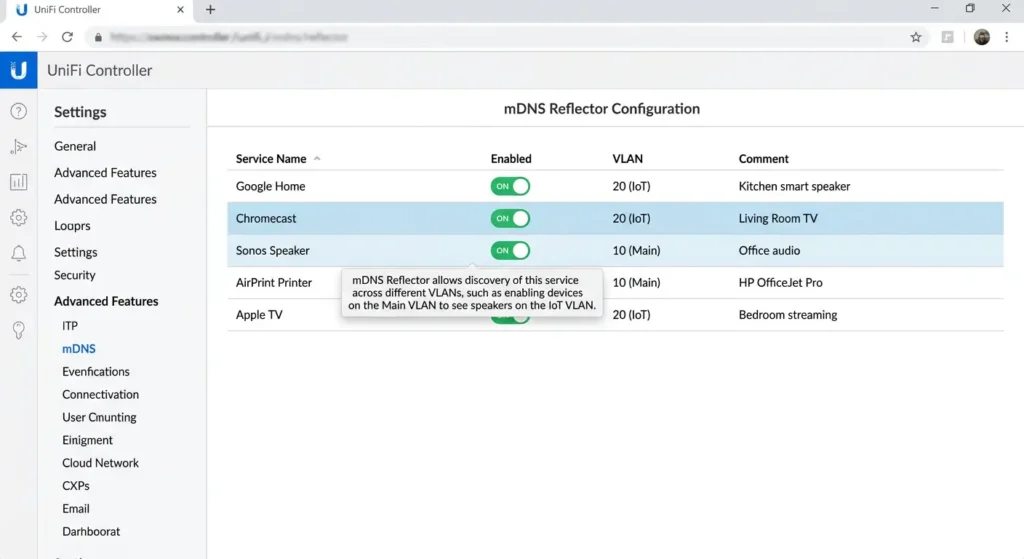This screenshot has width=1024, height=559.
Task: Click the Enabled column header
Action: pyautogui.click(x=511, y=159)
